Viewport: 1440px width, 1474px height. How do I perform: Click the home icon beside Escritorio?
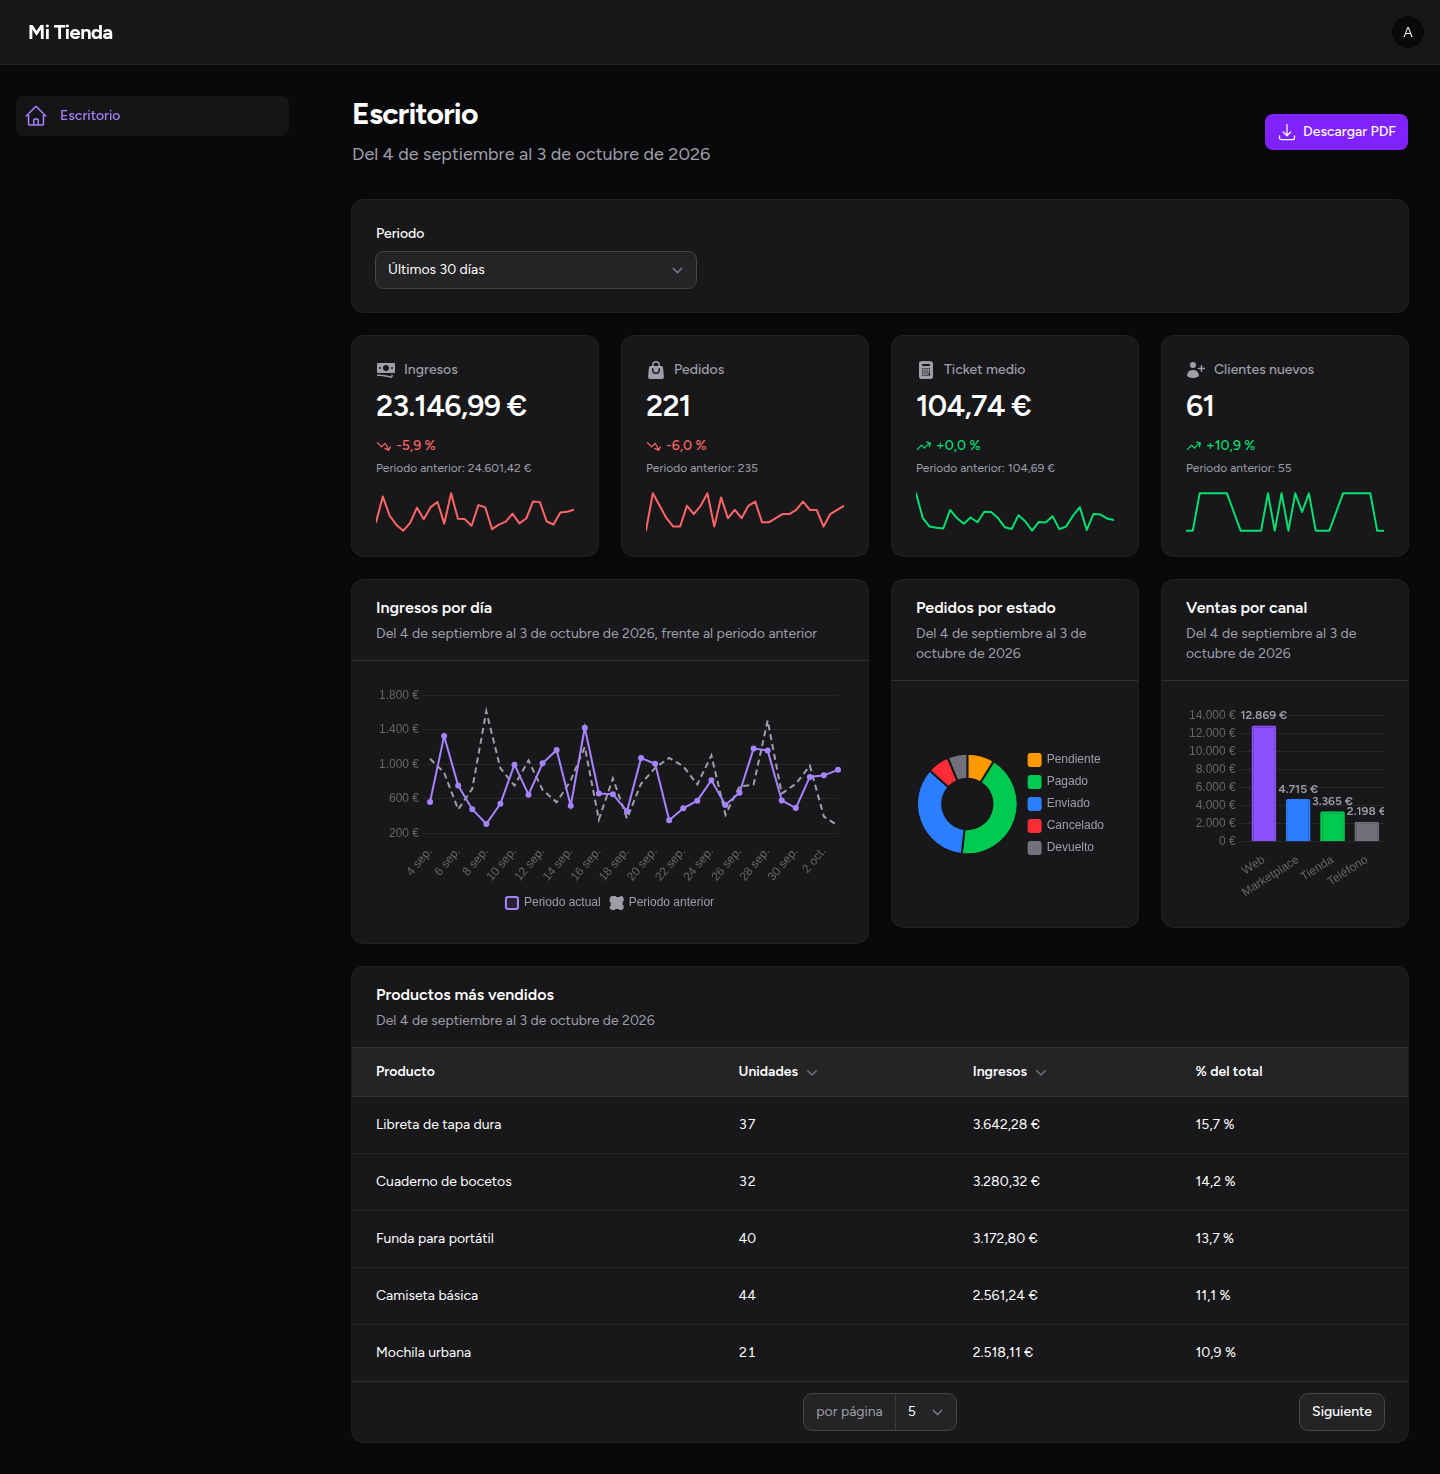36,116
